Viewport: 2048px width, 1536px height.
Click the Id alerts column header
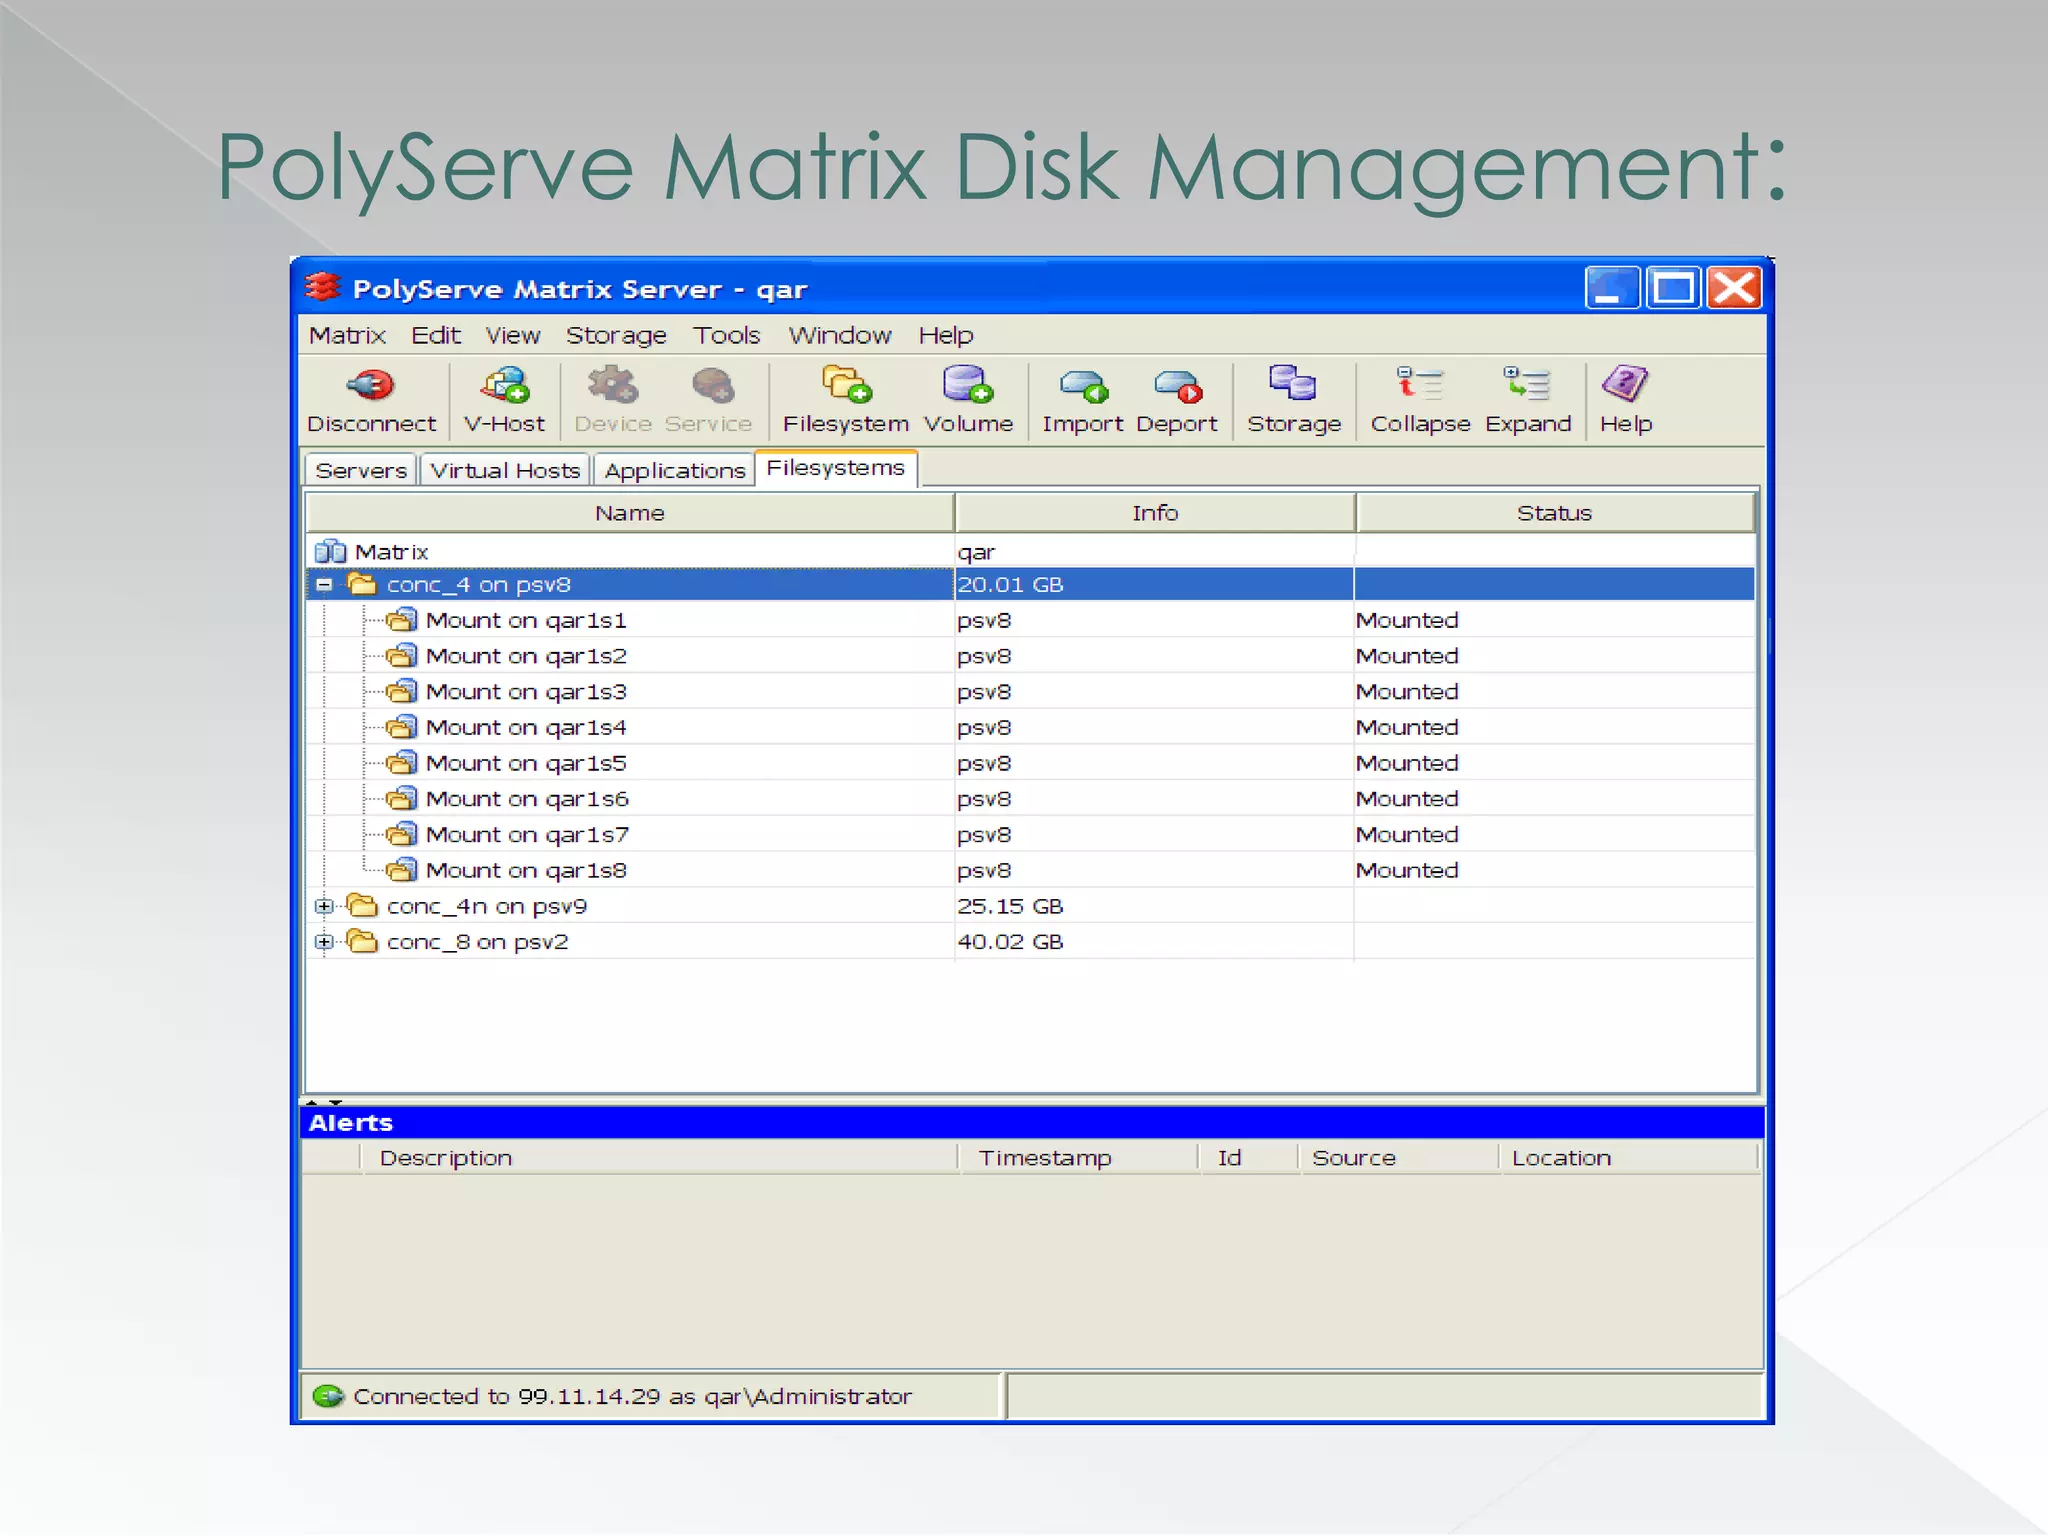[x=1249, y=1158]
